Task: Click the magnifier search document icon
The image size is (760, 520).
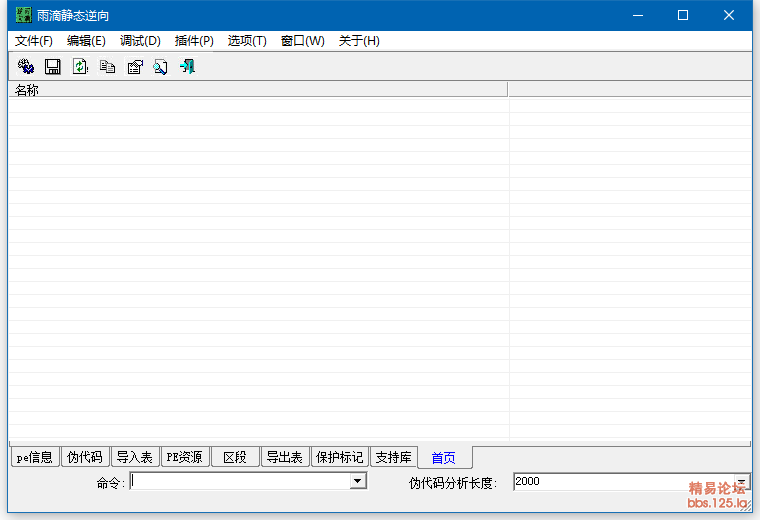Action: (160, 66)
